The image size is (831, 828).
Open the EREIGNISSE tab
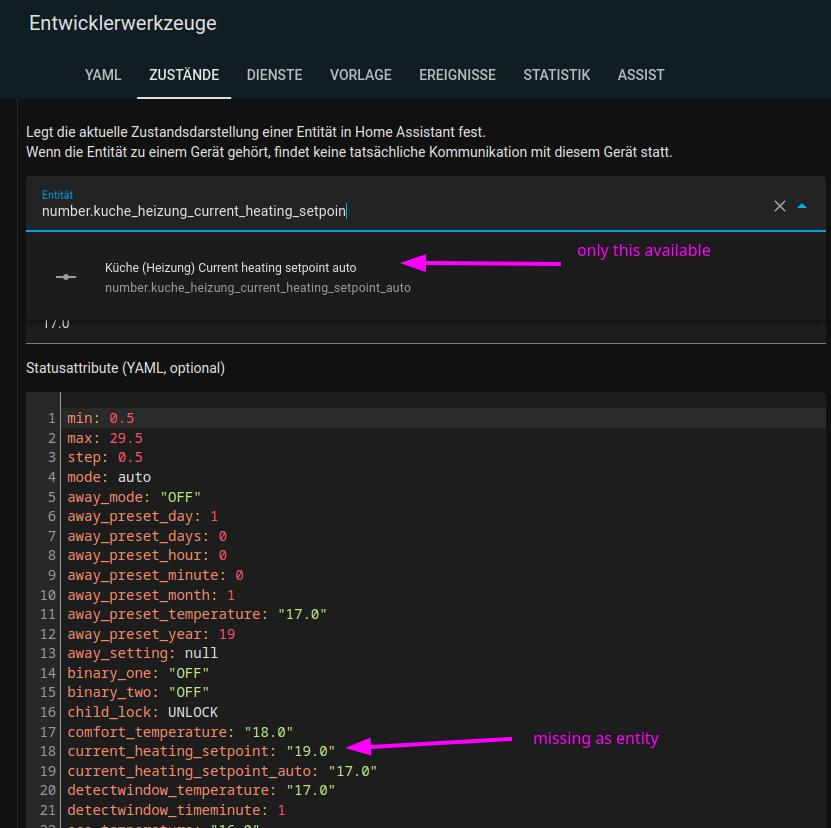point(457,75)
